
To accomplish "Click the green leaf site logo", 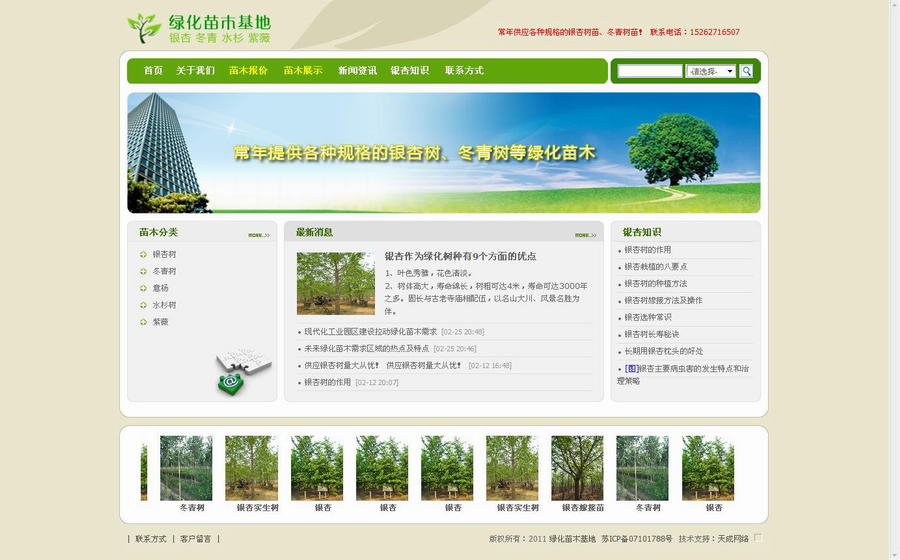I will coord(145,27).
